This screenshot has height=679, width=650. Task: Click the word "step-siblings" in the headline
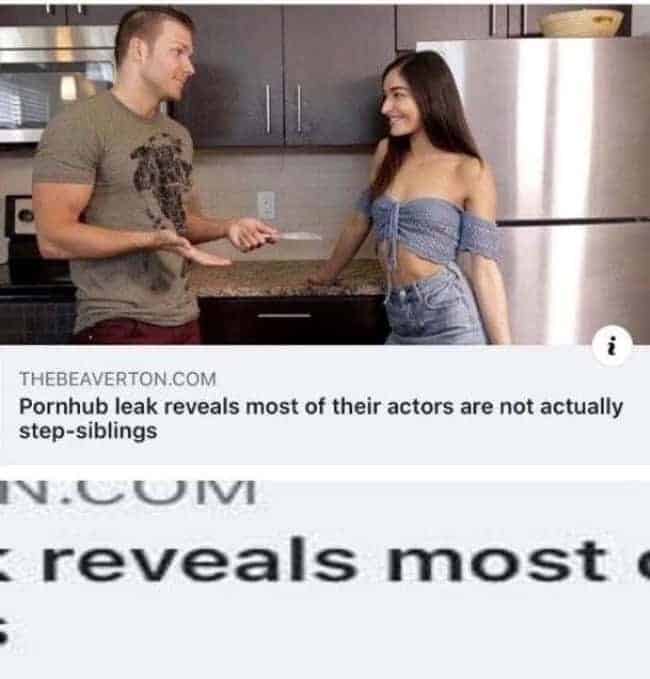88,431
